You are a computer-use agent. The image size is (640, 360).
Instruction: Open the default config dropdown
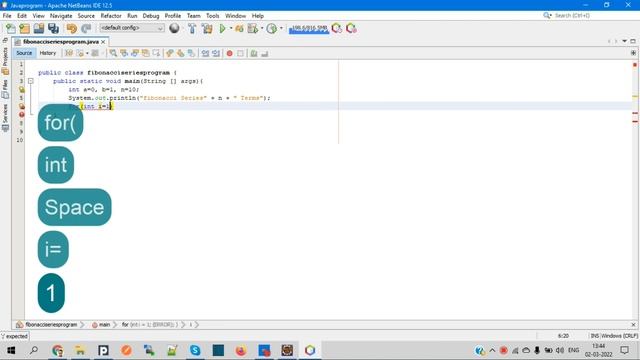pos(132,28)
